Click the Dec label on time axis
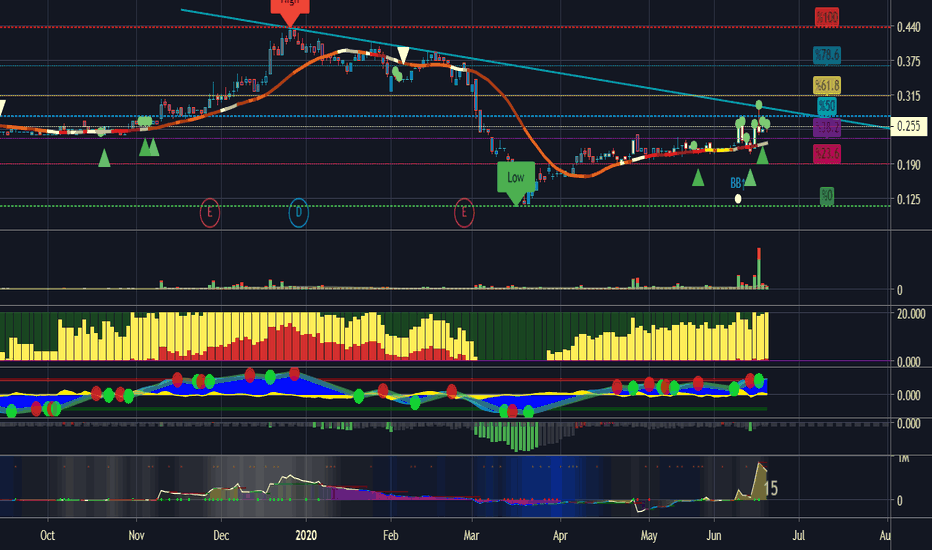The height and width of the screenshot is (550, 932). point(221,535)
